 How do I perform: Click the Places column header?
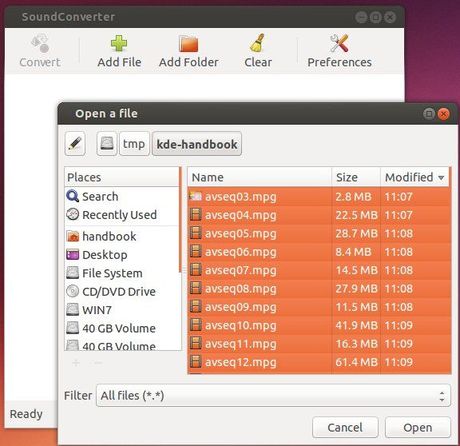[x=122, y=177]
